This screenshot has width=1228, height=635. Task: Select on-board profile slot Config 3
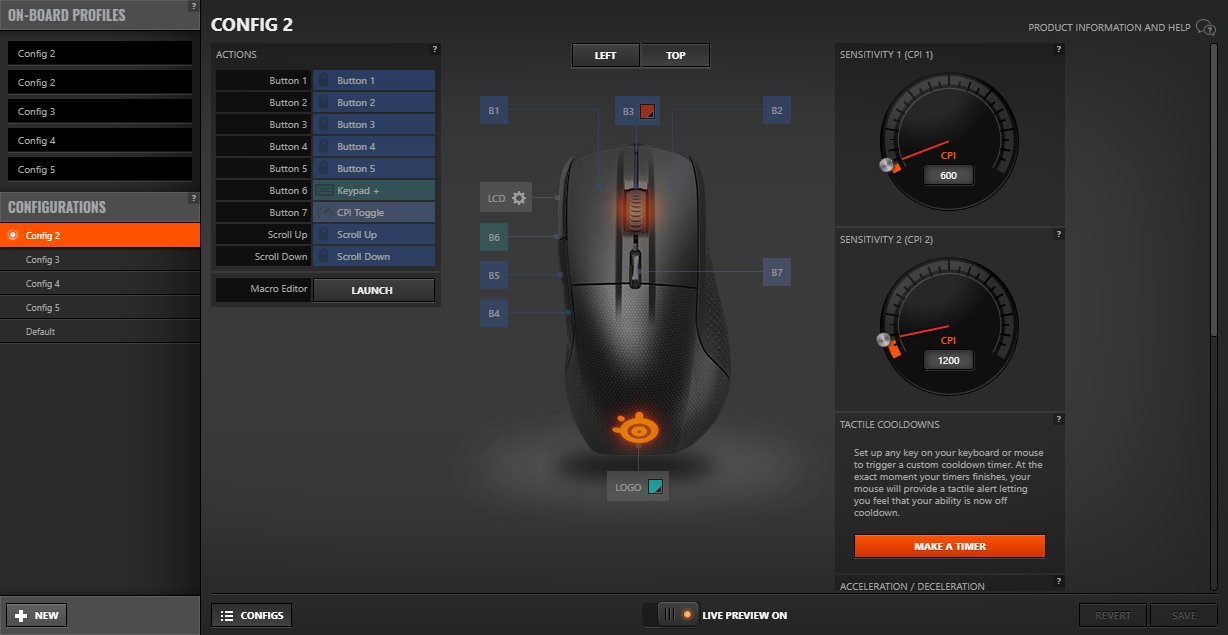click(99, 111)
